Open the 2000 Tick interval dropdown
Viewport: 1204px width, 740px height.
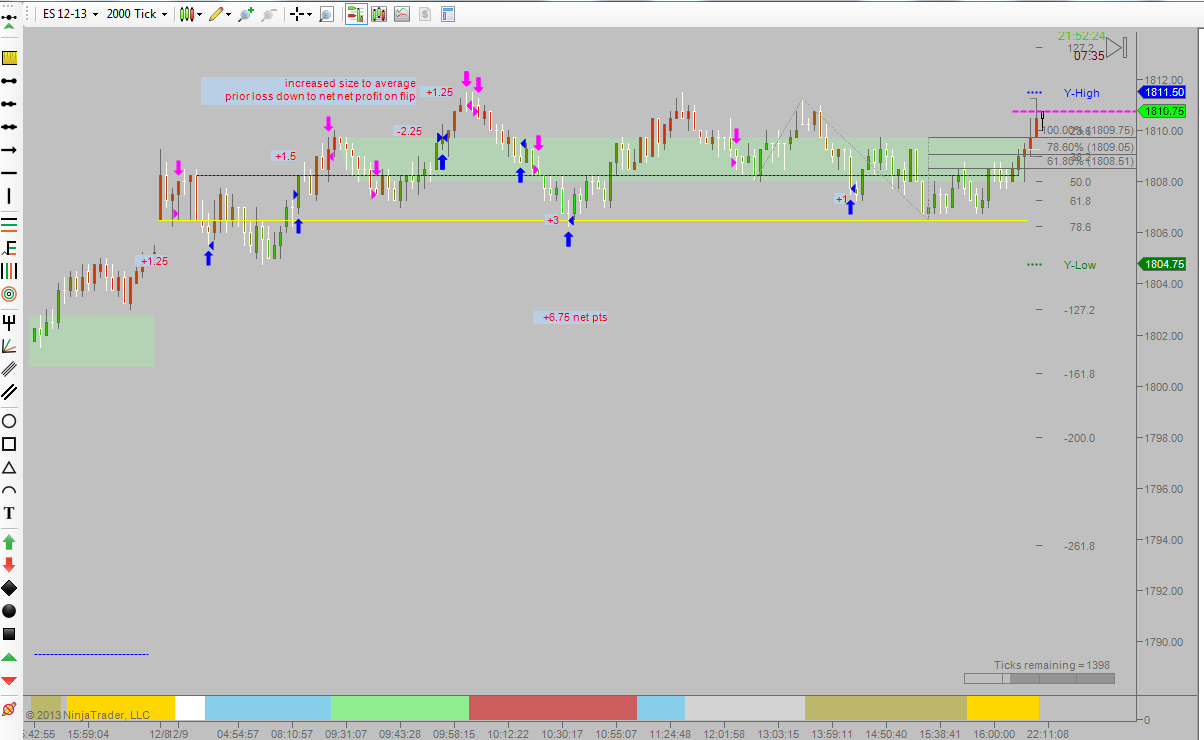tap(137, 14)
